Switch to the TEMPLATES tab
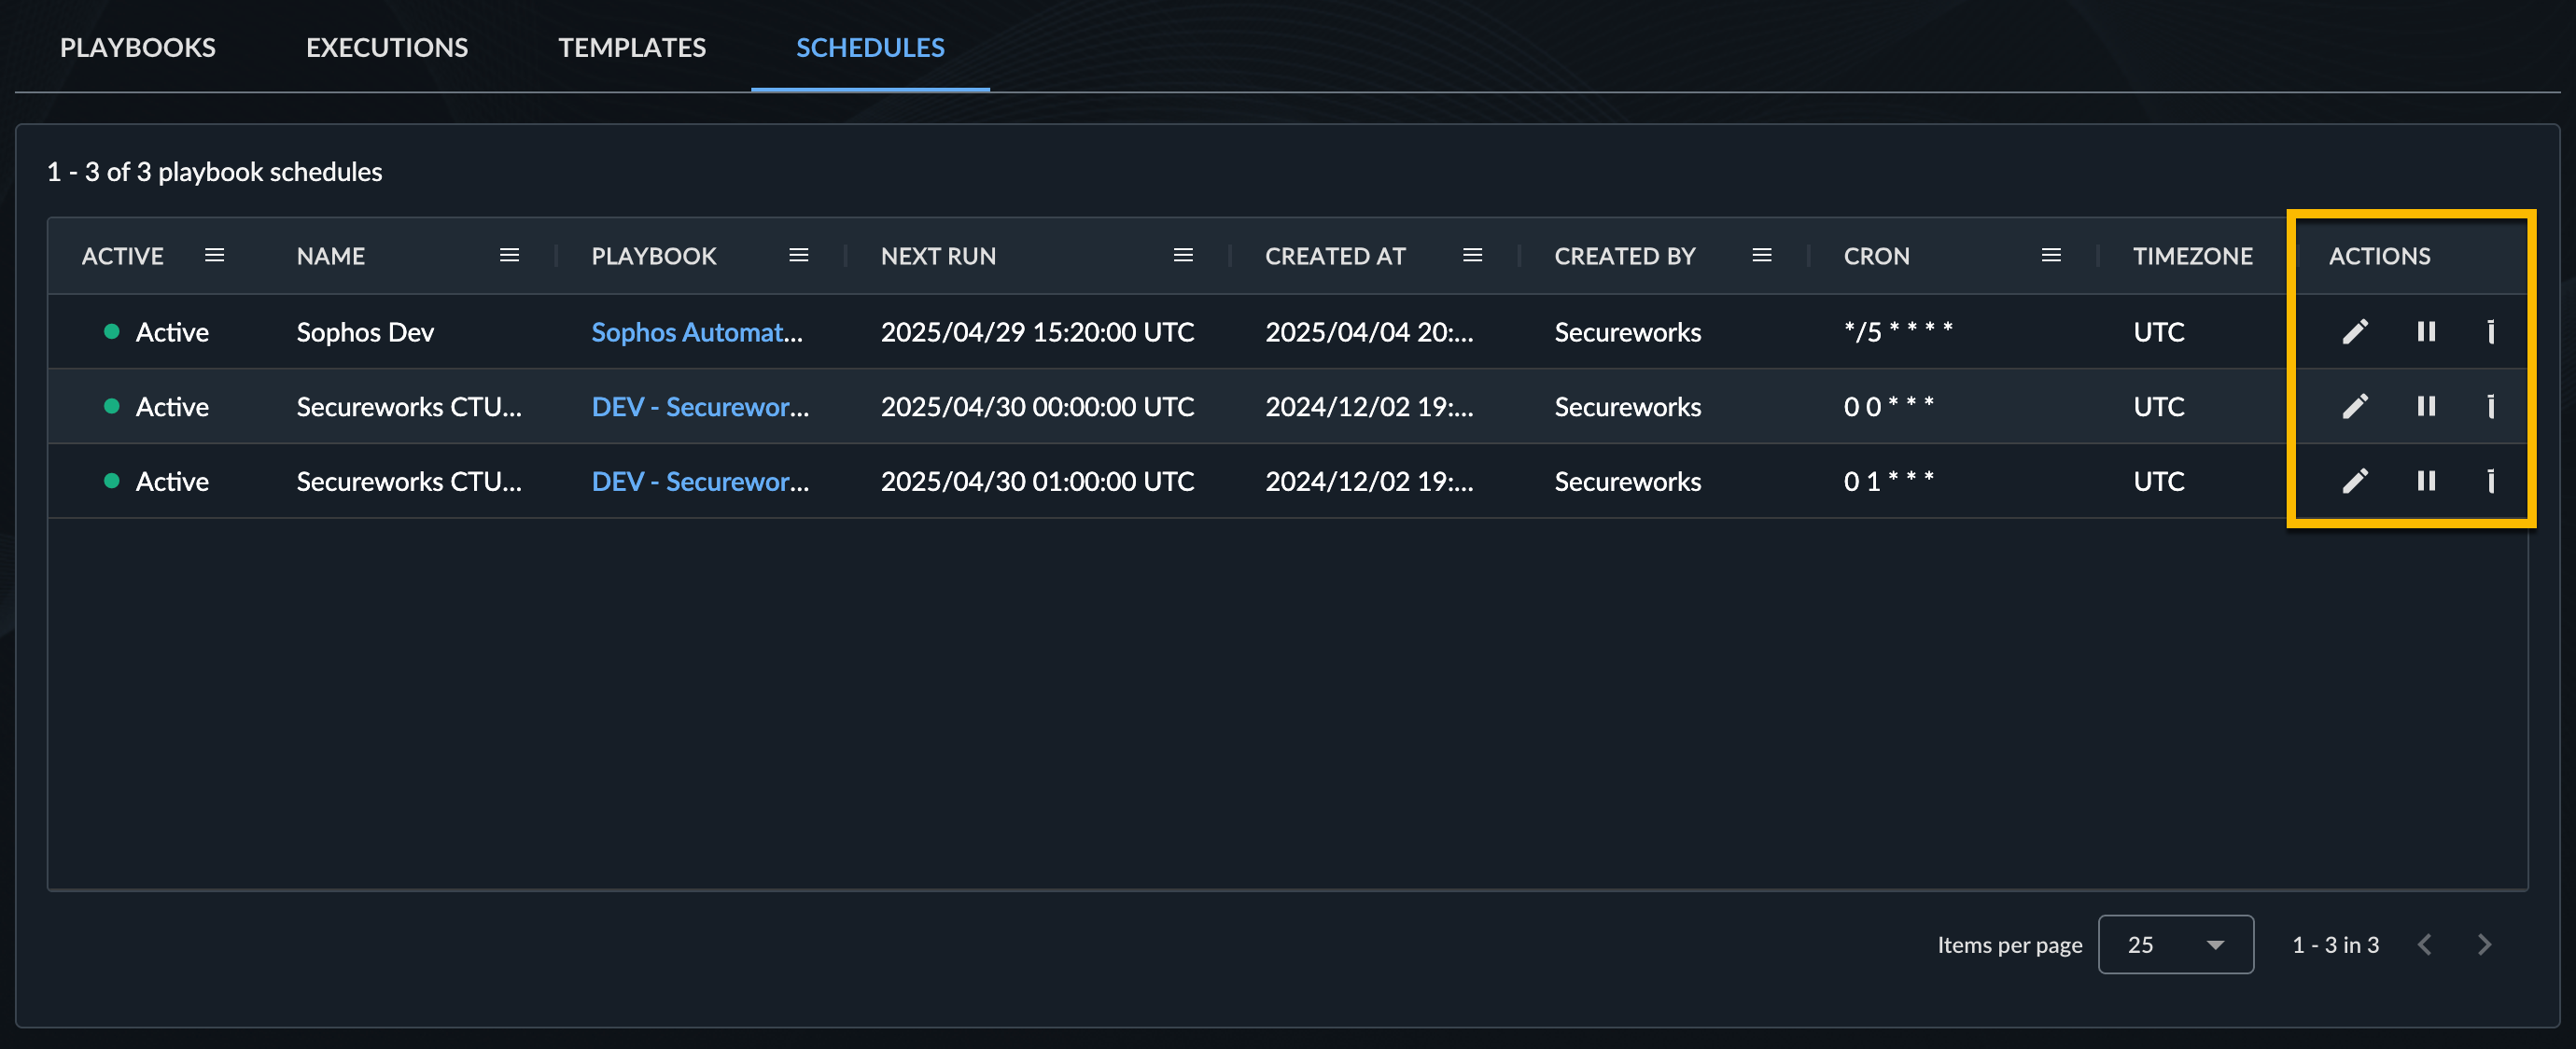 (x=632, y=47)
